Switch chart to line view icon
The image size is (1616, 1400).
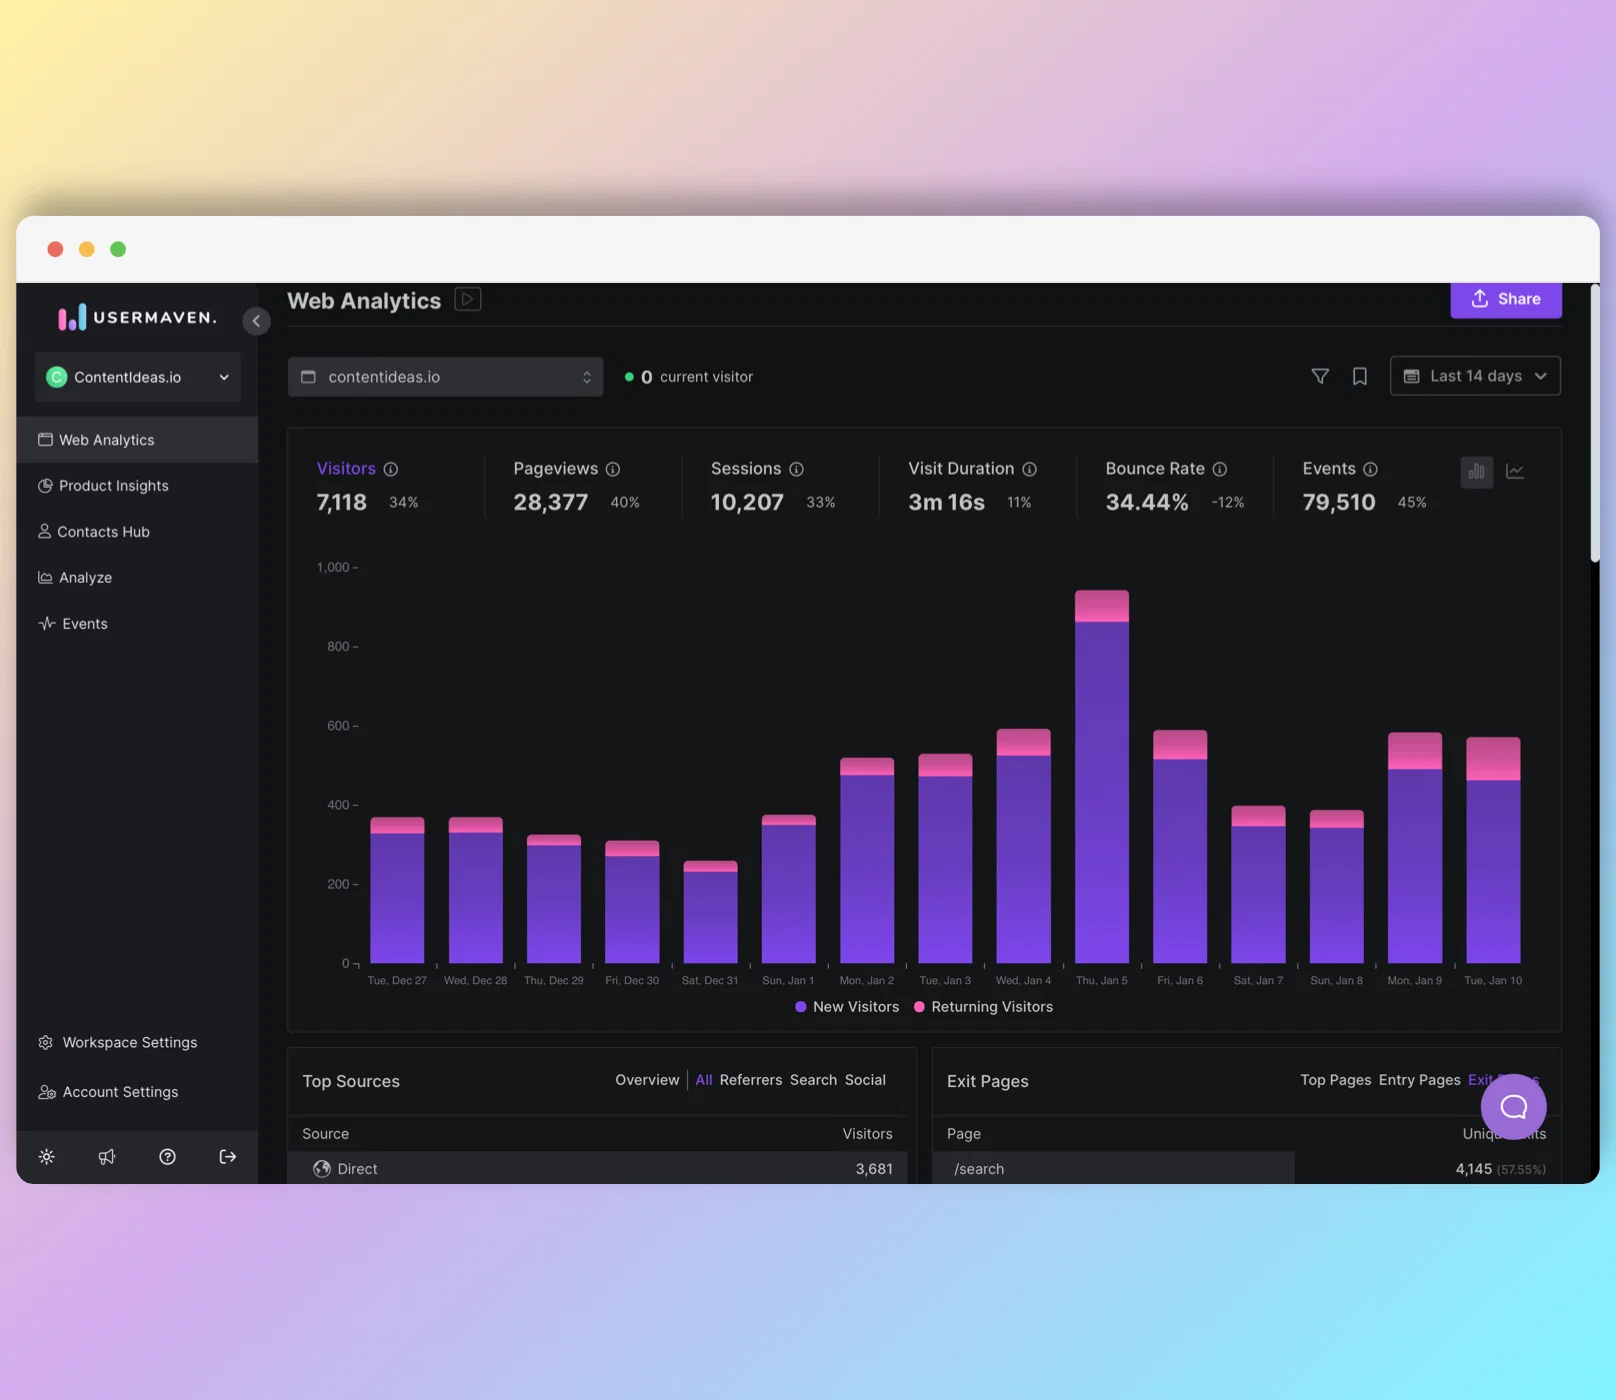[x=1515, y=471]
